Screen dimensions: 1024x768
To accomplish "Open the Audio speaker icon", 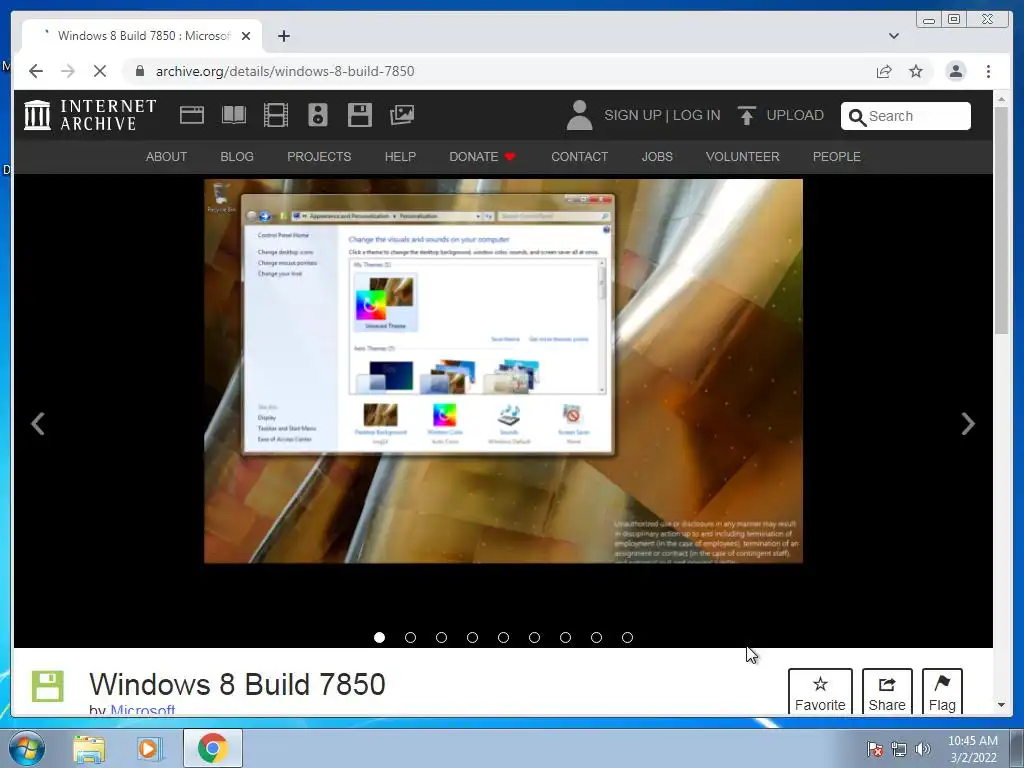I will tap(318, 115).
